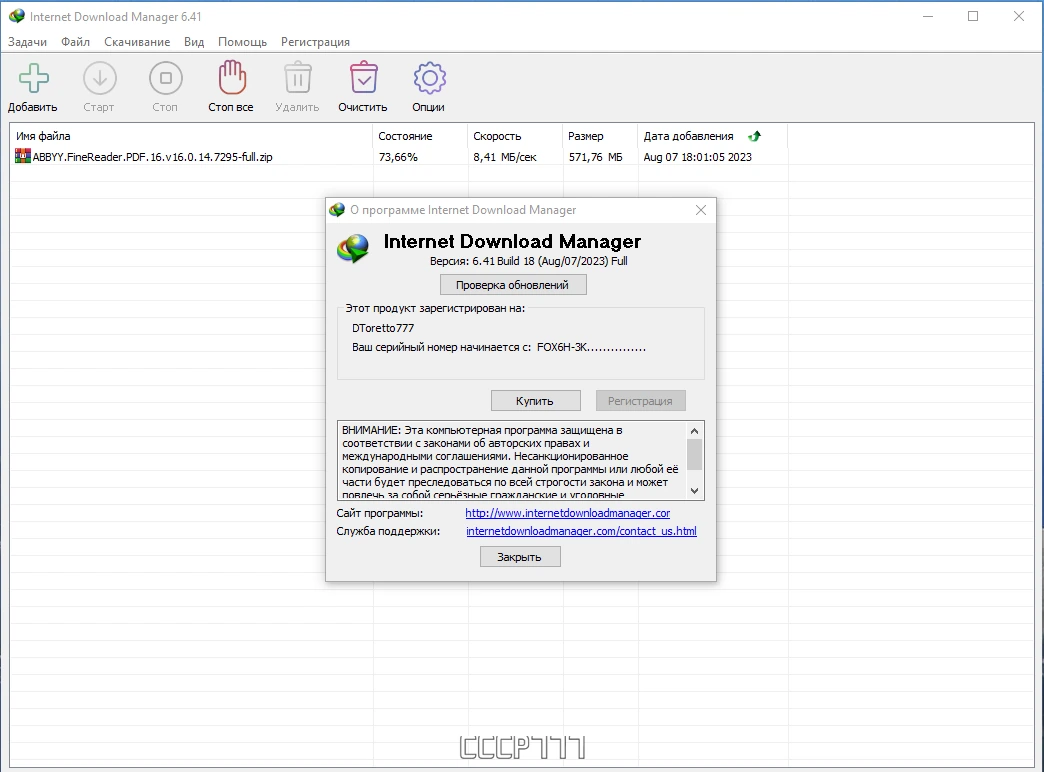Click the Проверка обновлений button
Image resolution: width=1044 pixels, height=772 pixels.
click(513, 285)
